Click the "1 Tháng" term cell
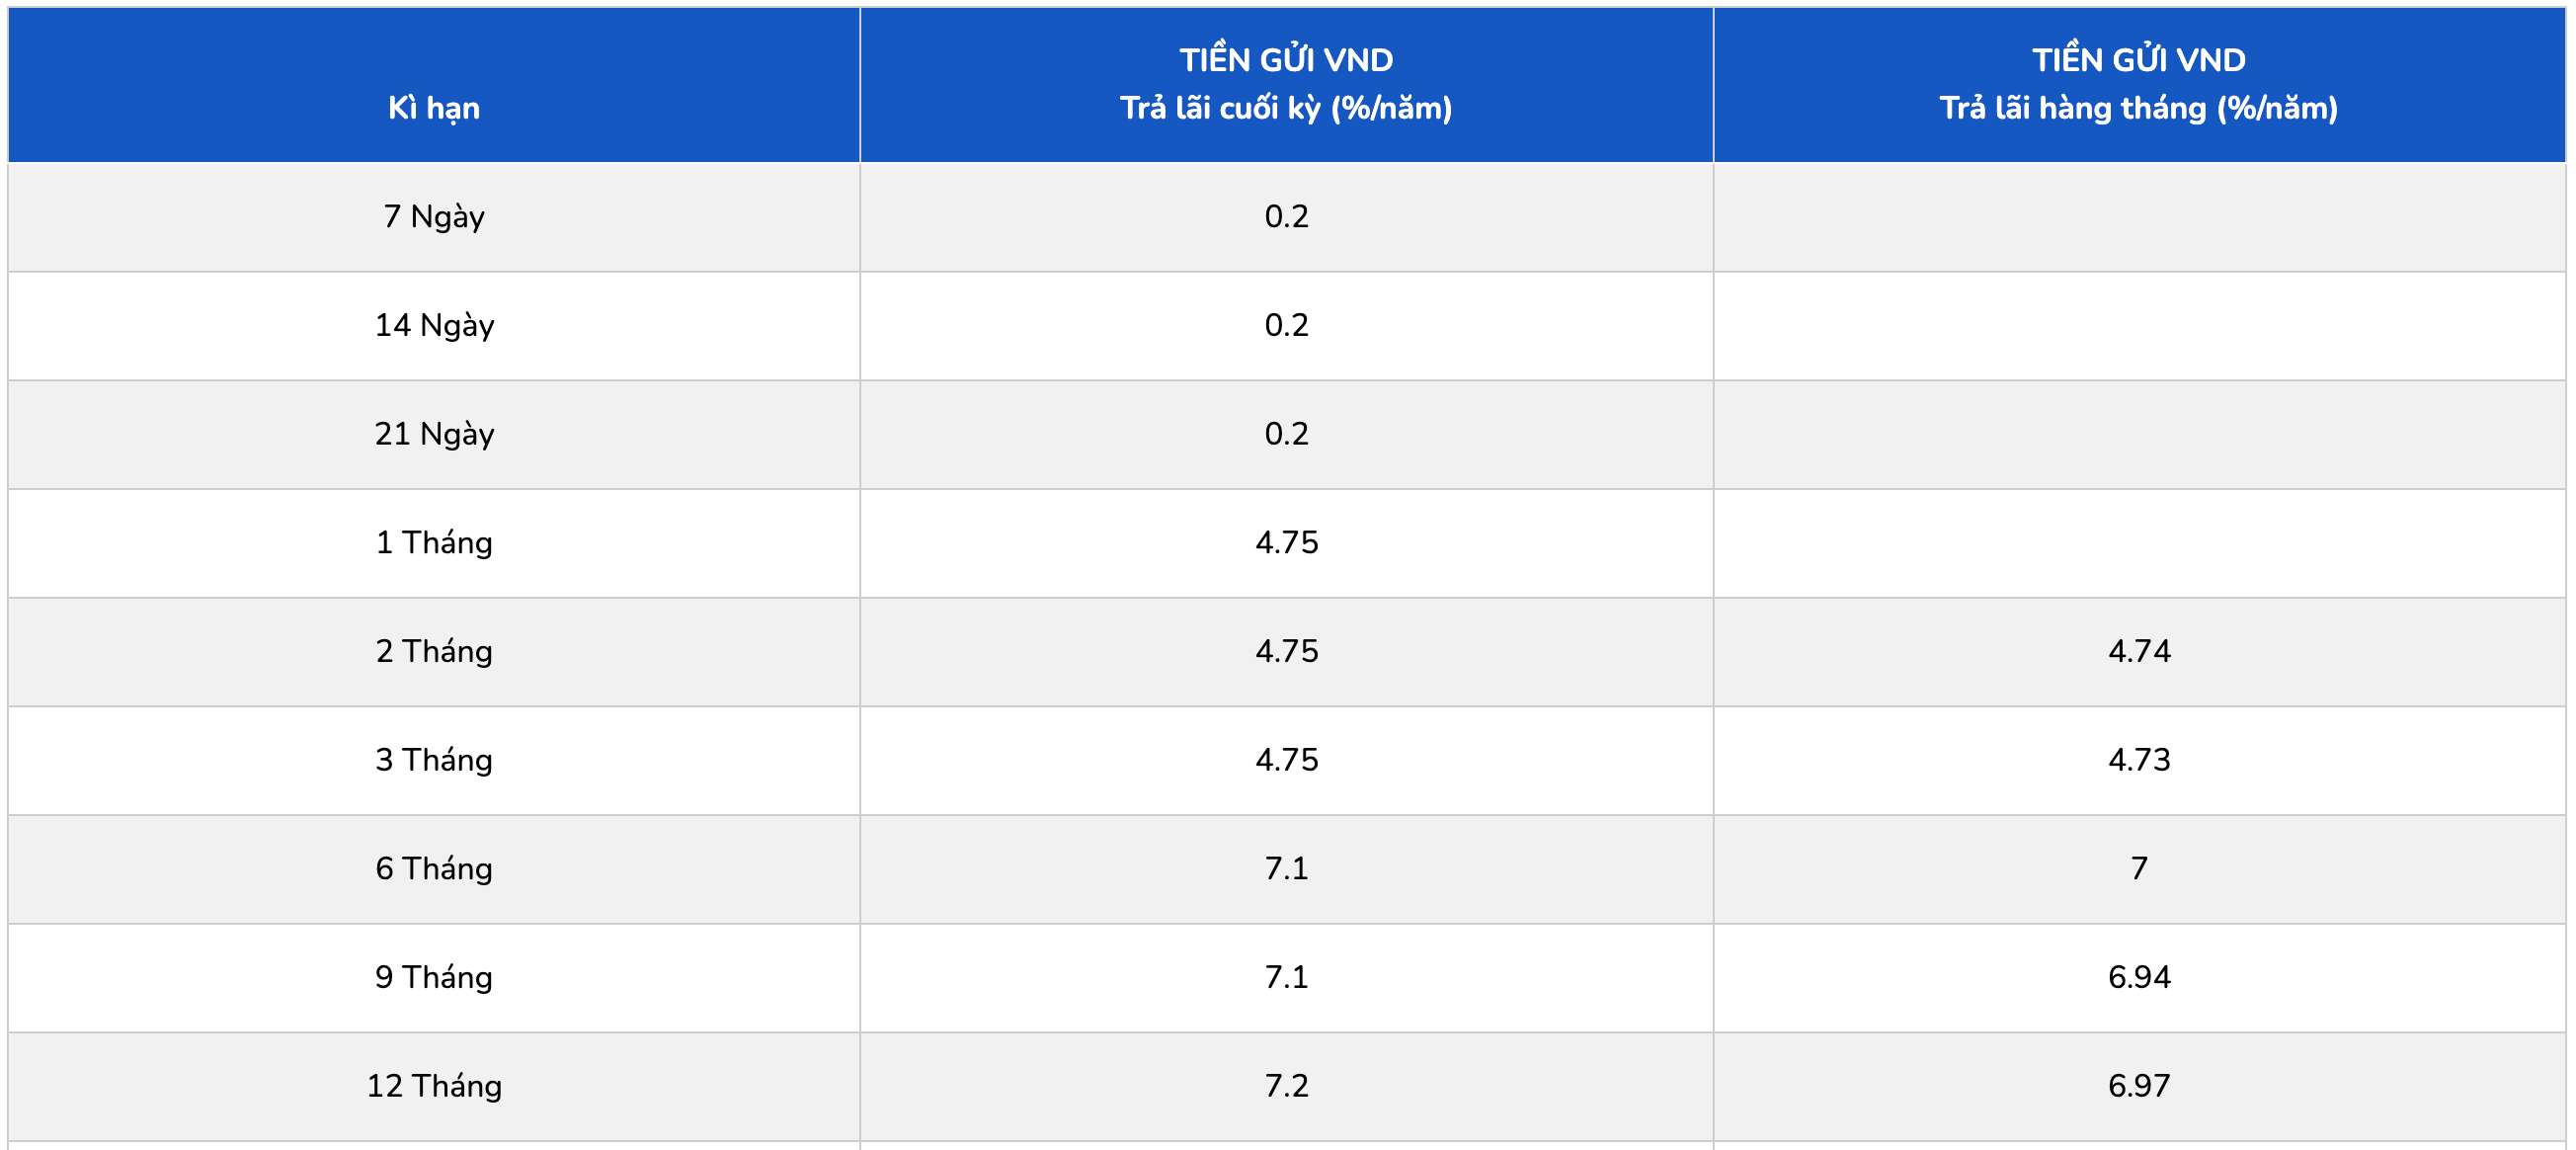 coord(433,543)
